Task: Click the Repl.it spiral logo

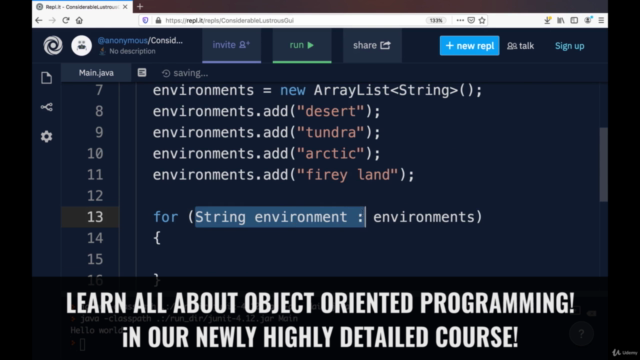Action: 53,45
